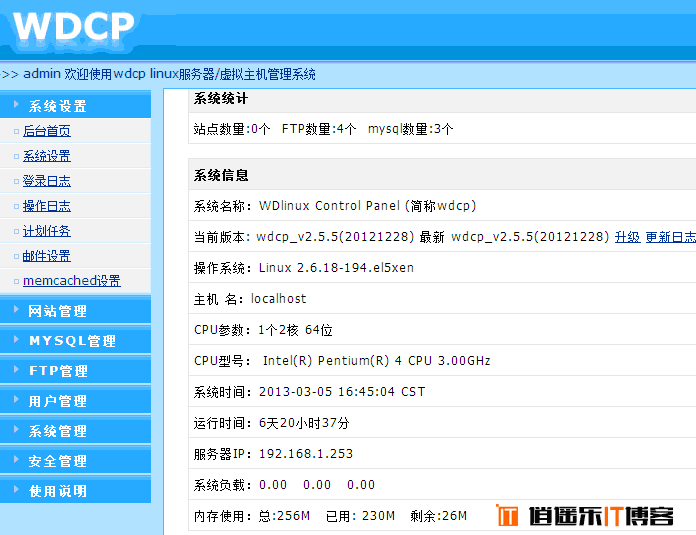Click the arrow icon beside 系统管理
Viewport: 696px width, 535px height.
coord(16,429)
